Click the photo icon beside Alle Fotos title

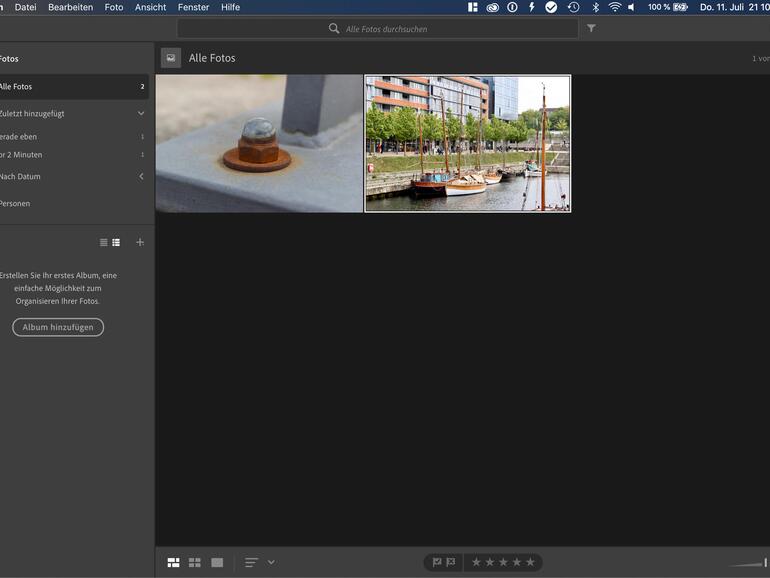pyautogui.click(x=171, y=58)
